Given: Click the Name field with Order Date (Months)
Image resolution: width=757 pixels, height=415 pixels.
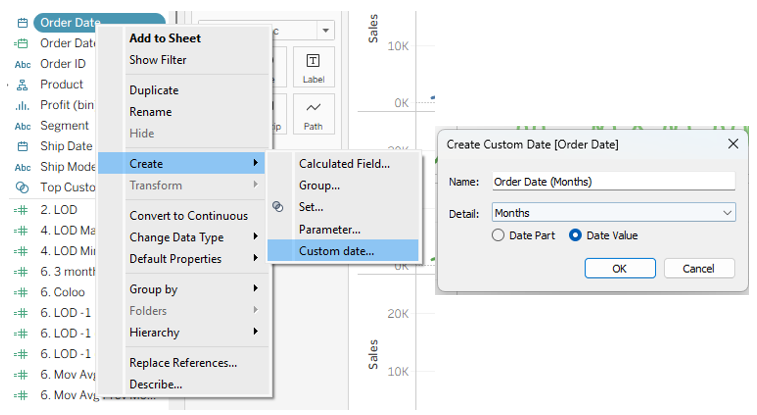Looking at the screenshot, I should pyautogui.click(x=614, y=181).
